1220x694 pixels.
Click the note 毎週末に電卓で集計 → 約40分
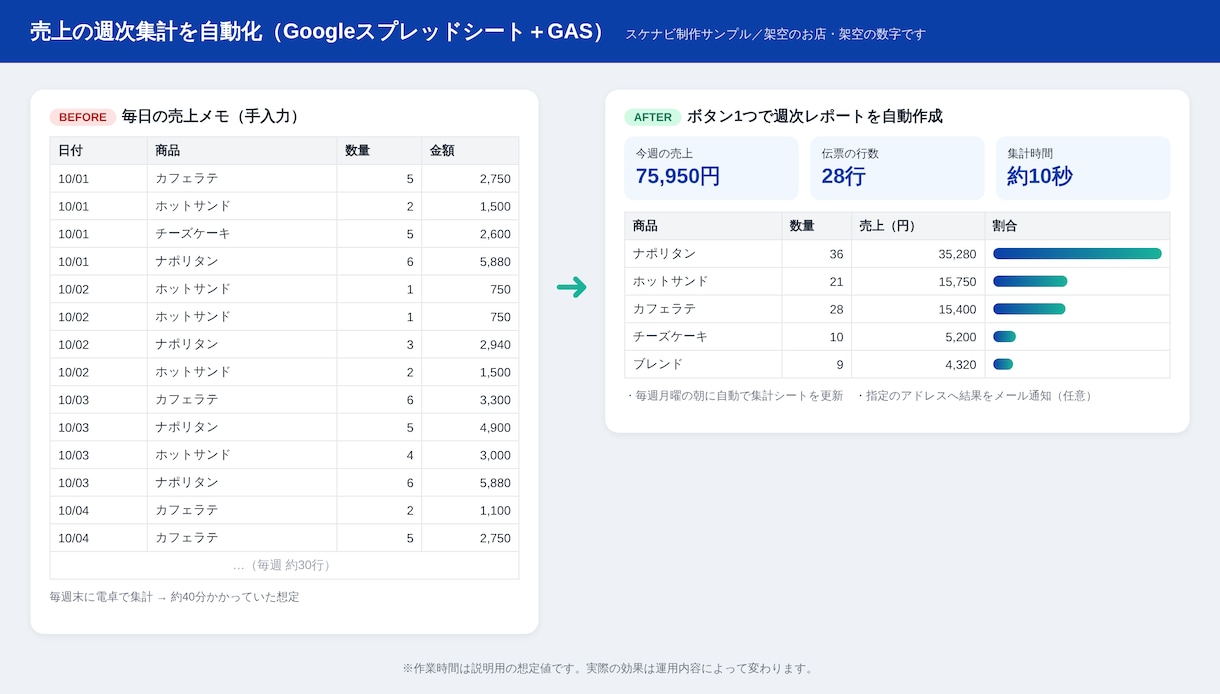tap(174, 597)
